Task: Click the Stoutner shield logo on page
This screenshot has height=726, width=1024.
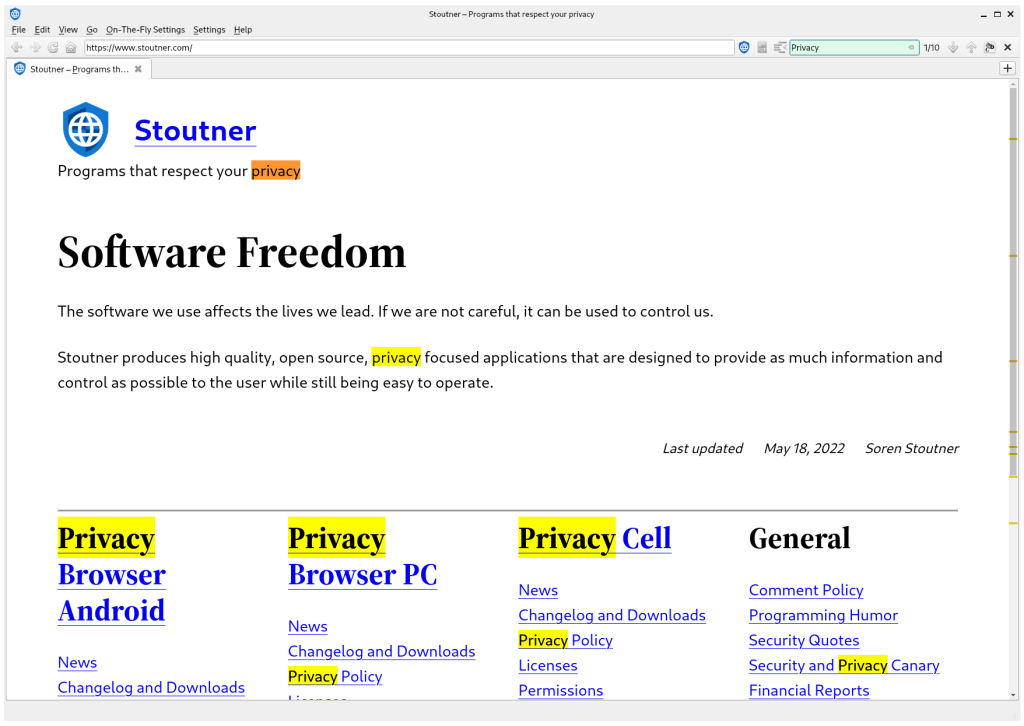Action: coord(86,129)
